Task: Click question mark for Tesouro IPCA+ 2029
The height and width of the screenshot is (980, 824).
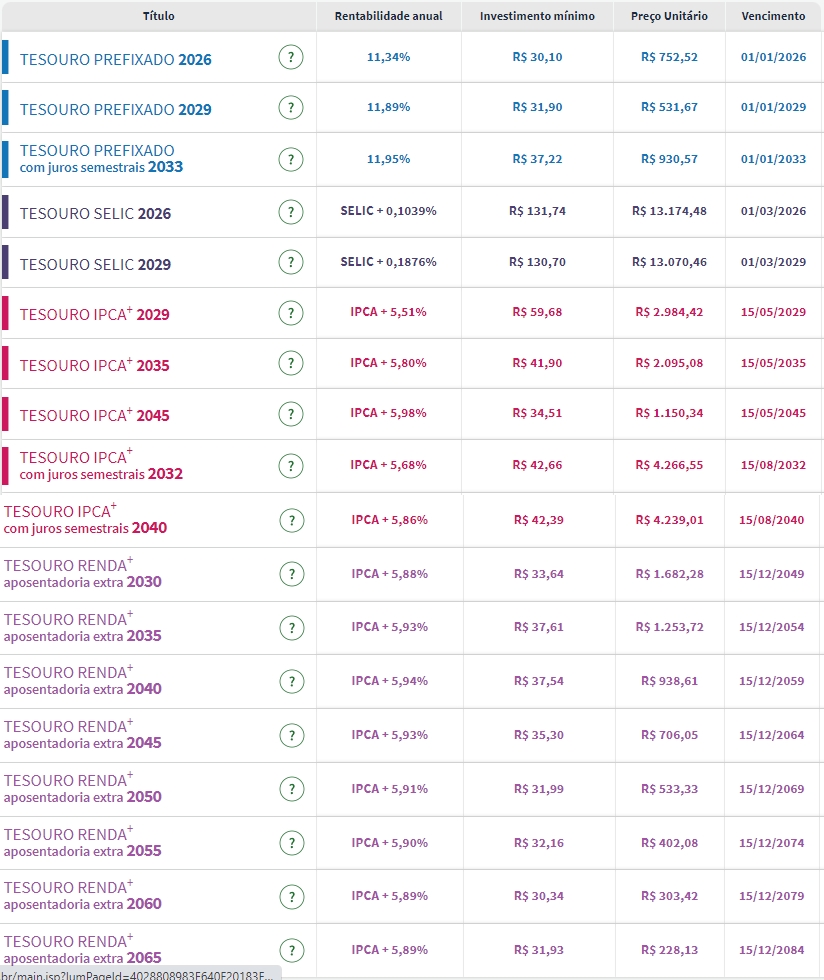Action: click(x=290, y=313)
